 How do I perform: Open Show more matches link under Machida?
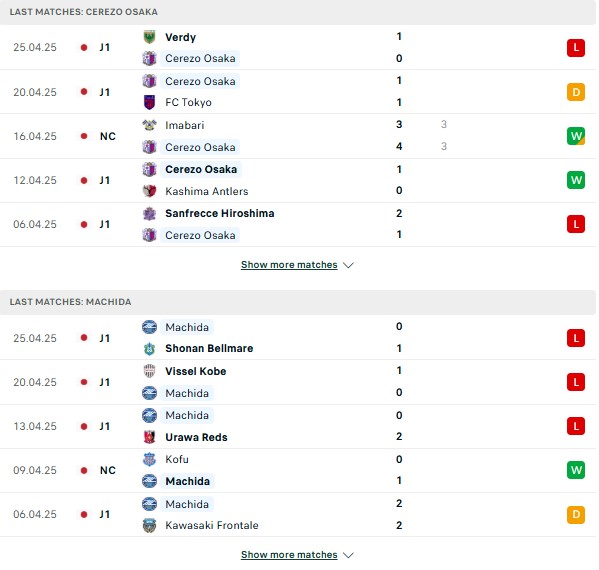[x=289, y=555]
